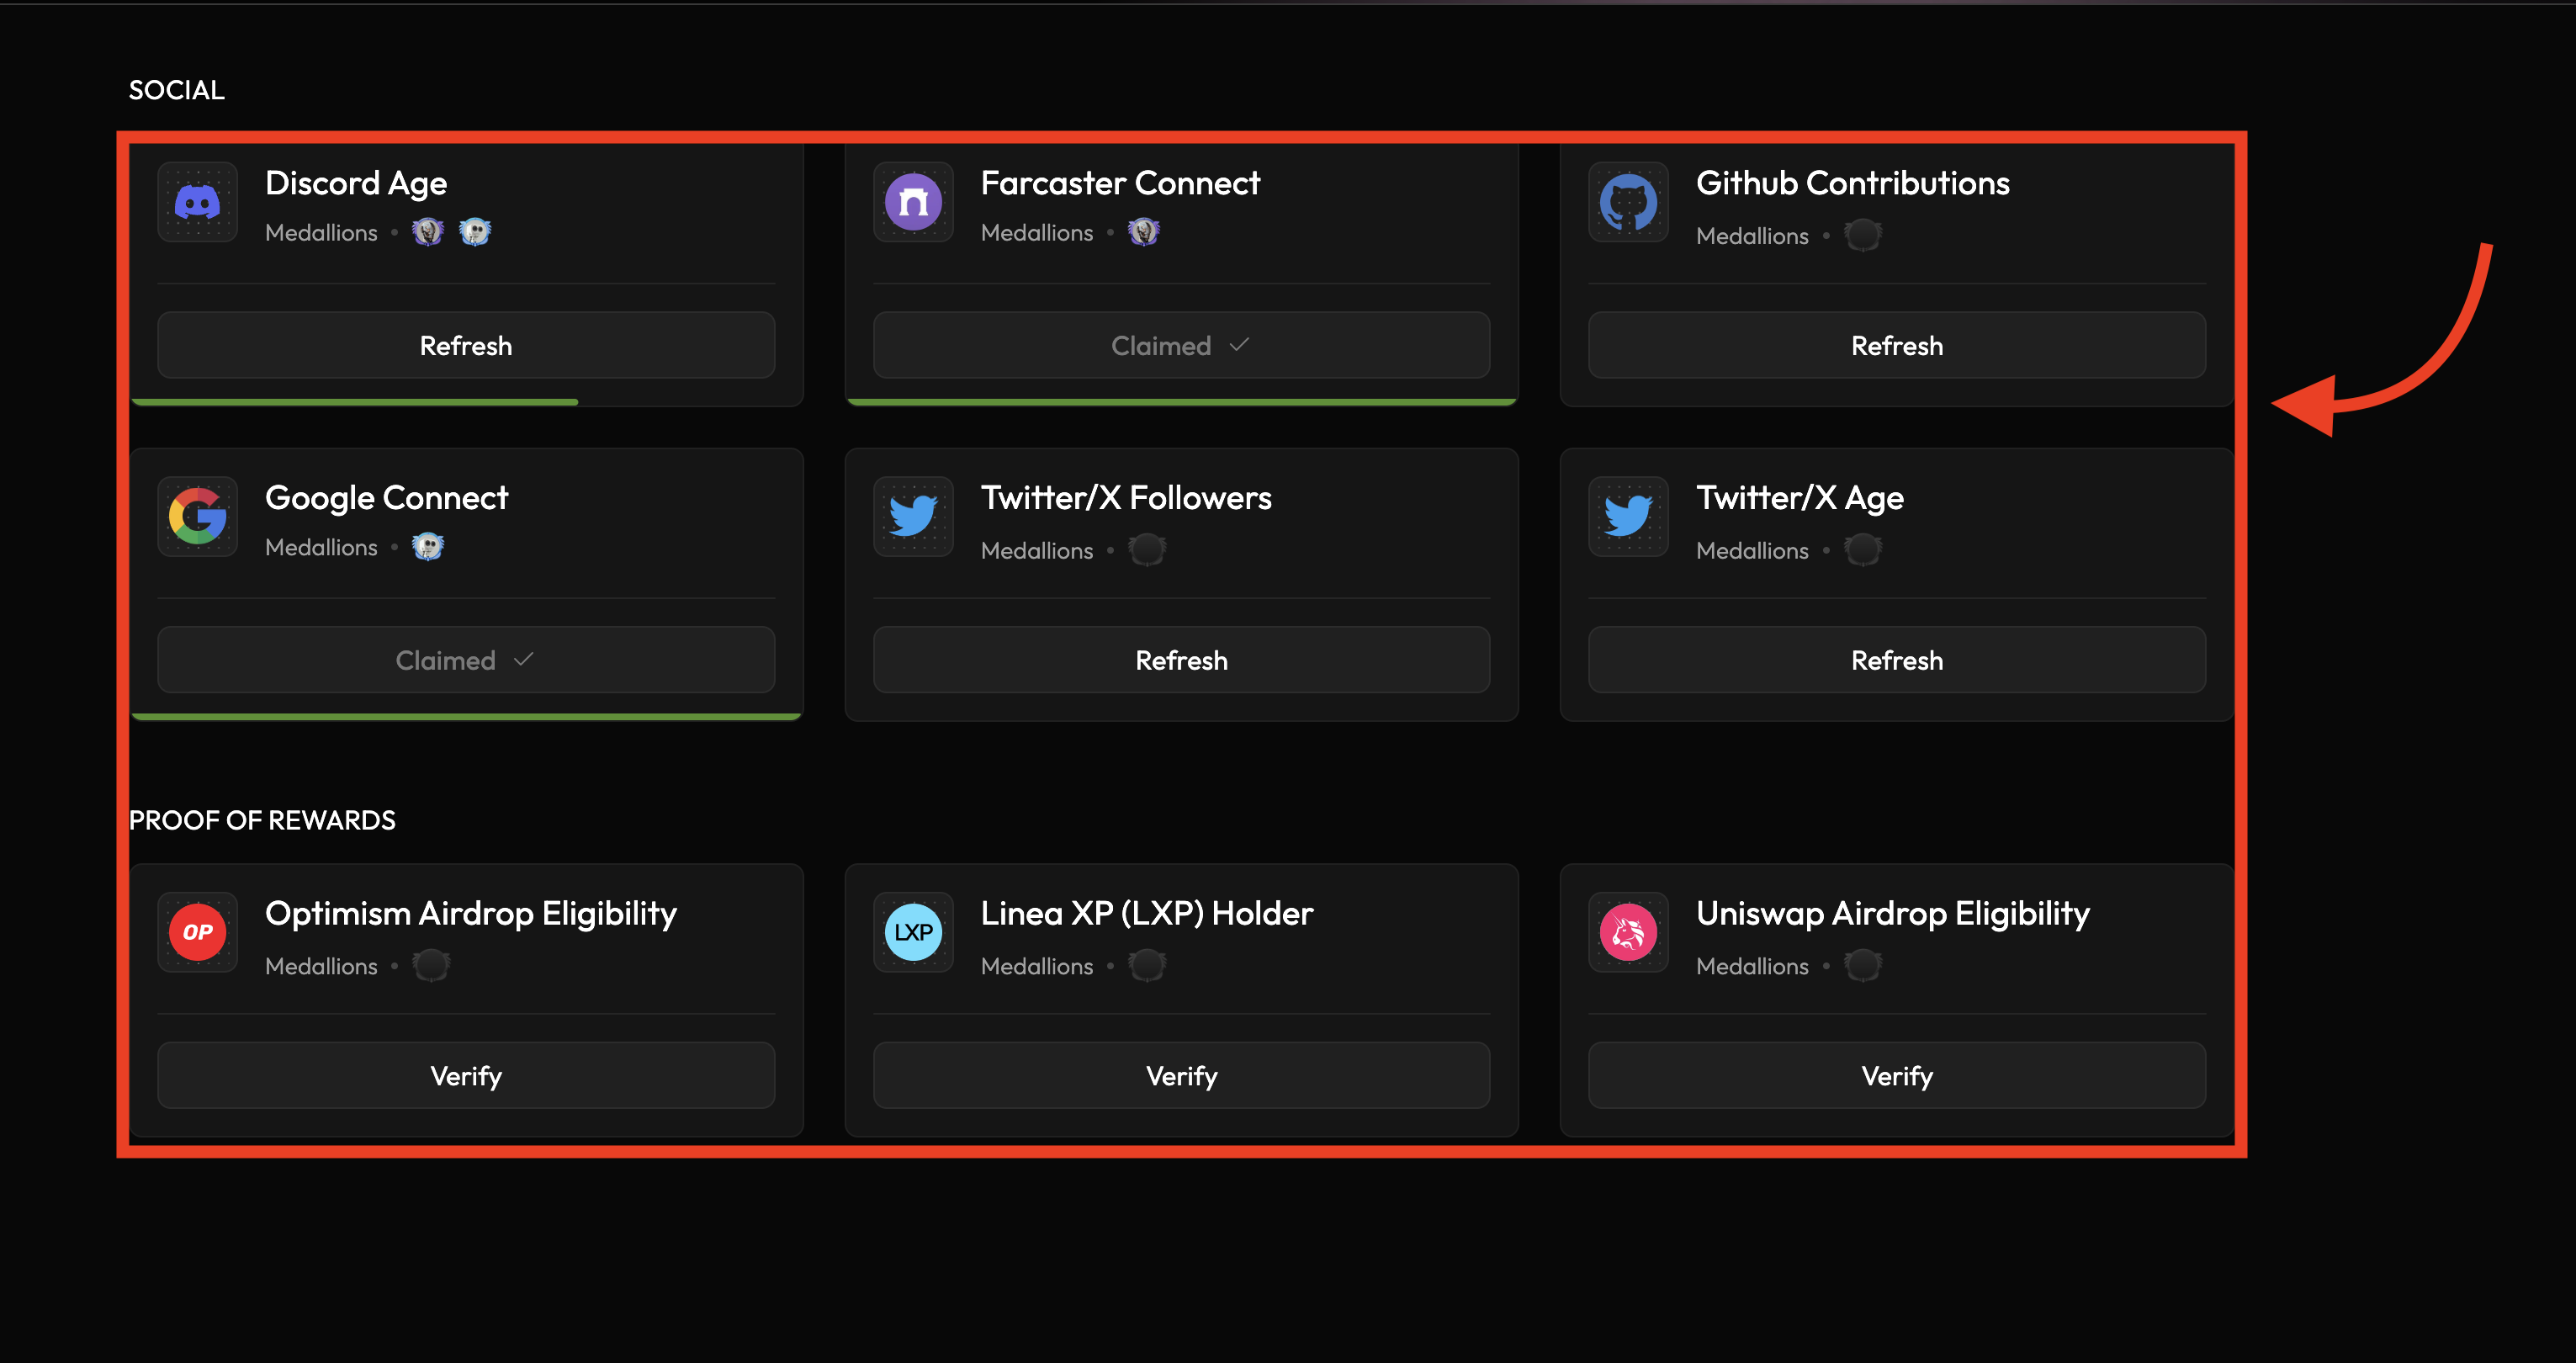The image size is (2576, 1363).
Task: Click the Google Connect green progress bar
Action: coord(466,717)
